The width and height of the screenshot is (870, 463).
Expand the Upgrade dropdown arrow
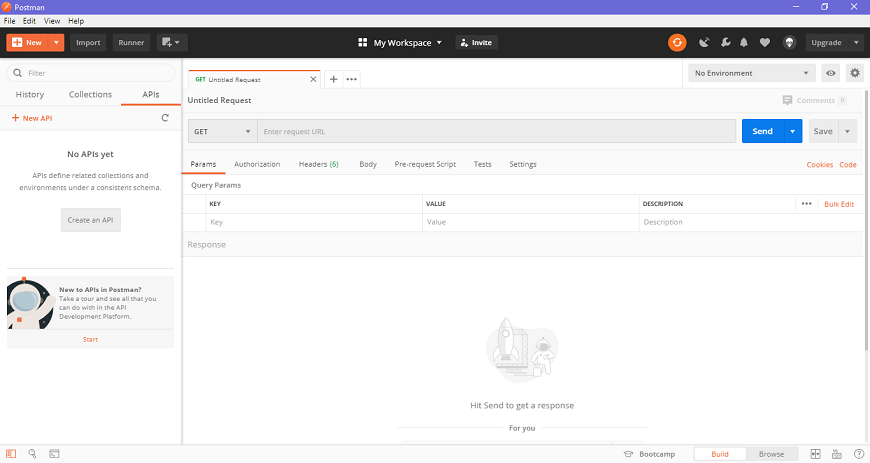coord(856,43)
